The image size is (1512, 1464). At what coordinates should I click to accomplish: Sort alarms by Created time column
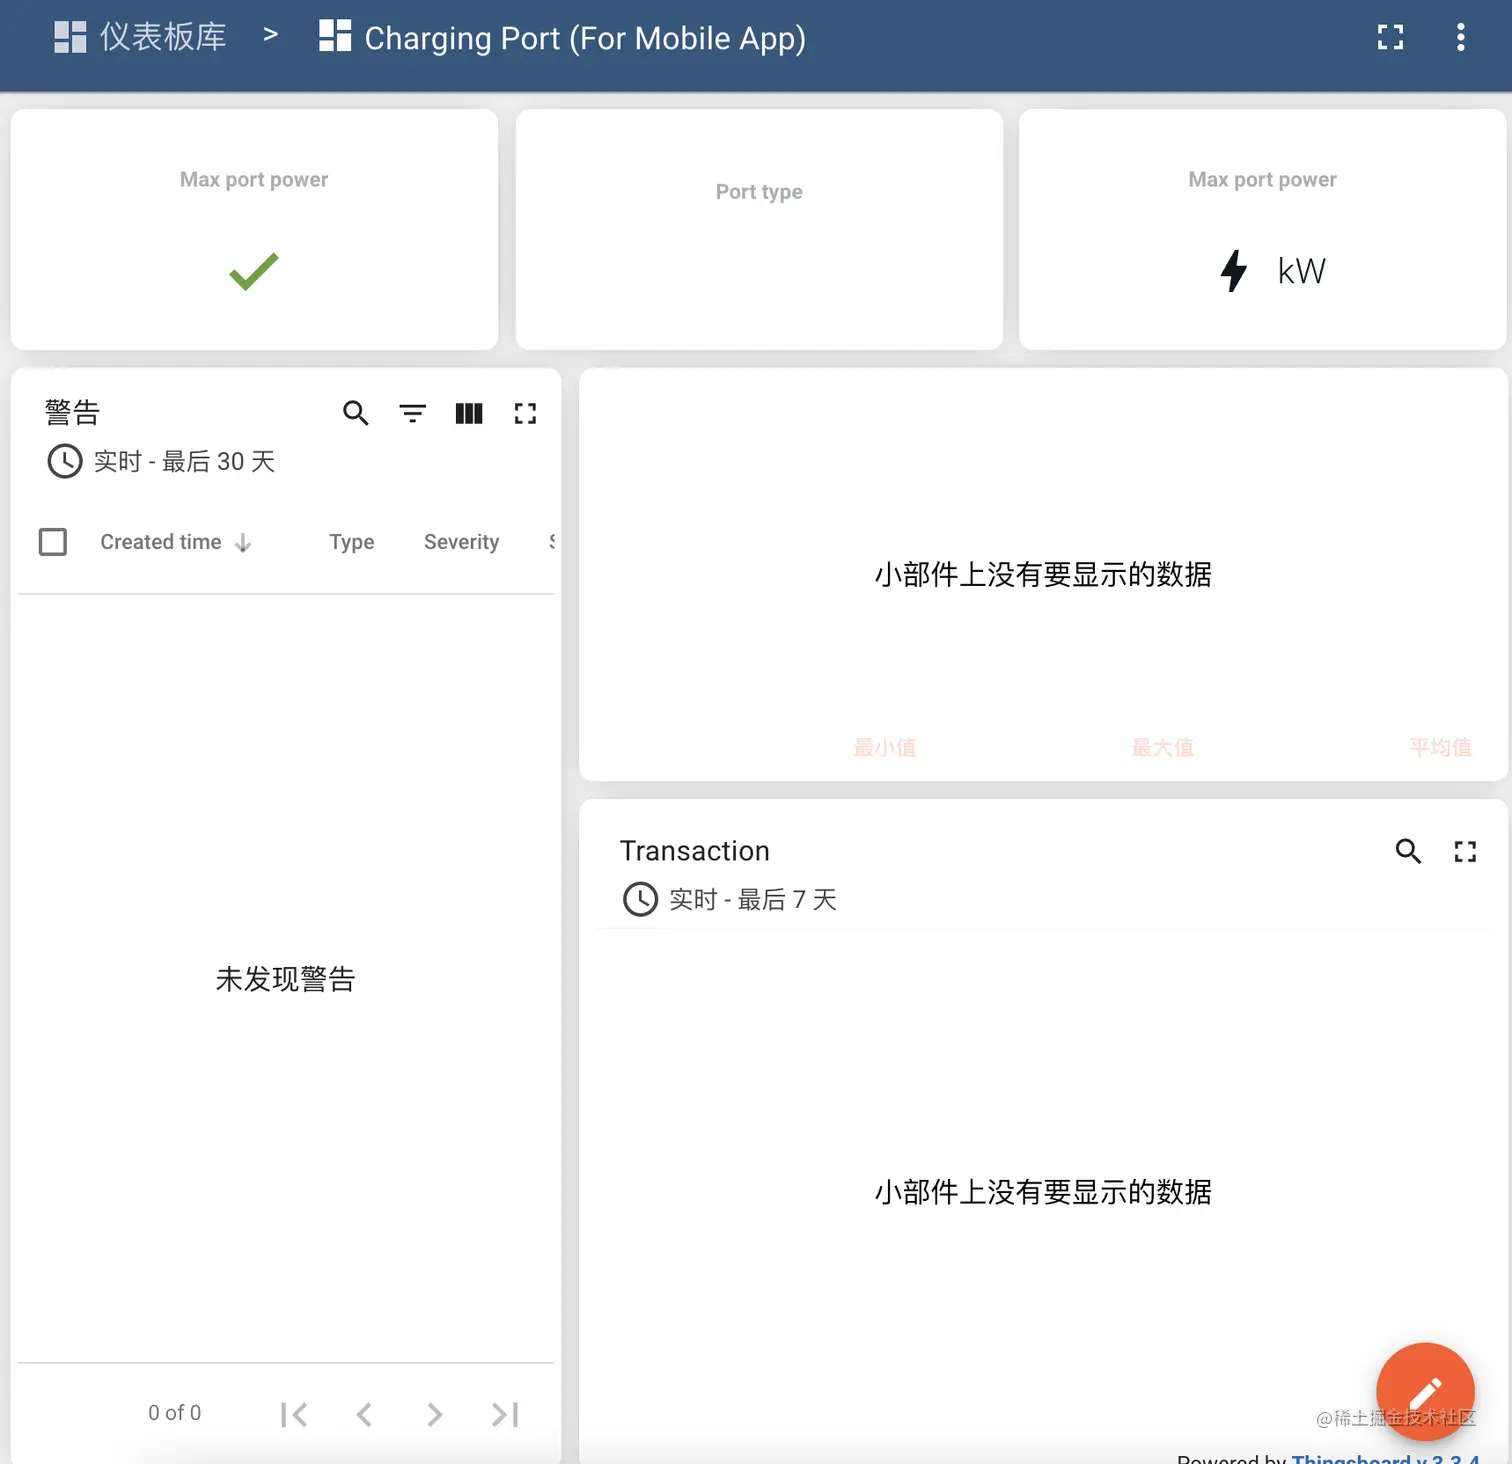(x=161, y=542)
